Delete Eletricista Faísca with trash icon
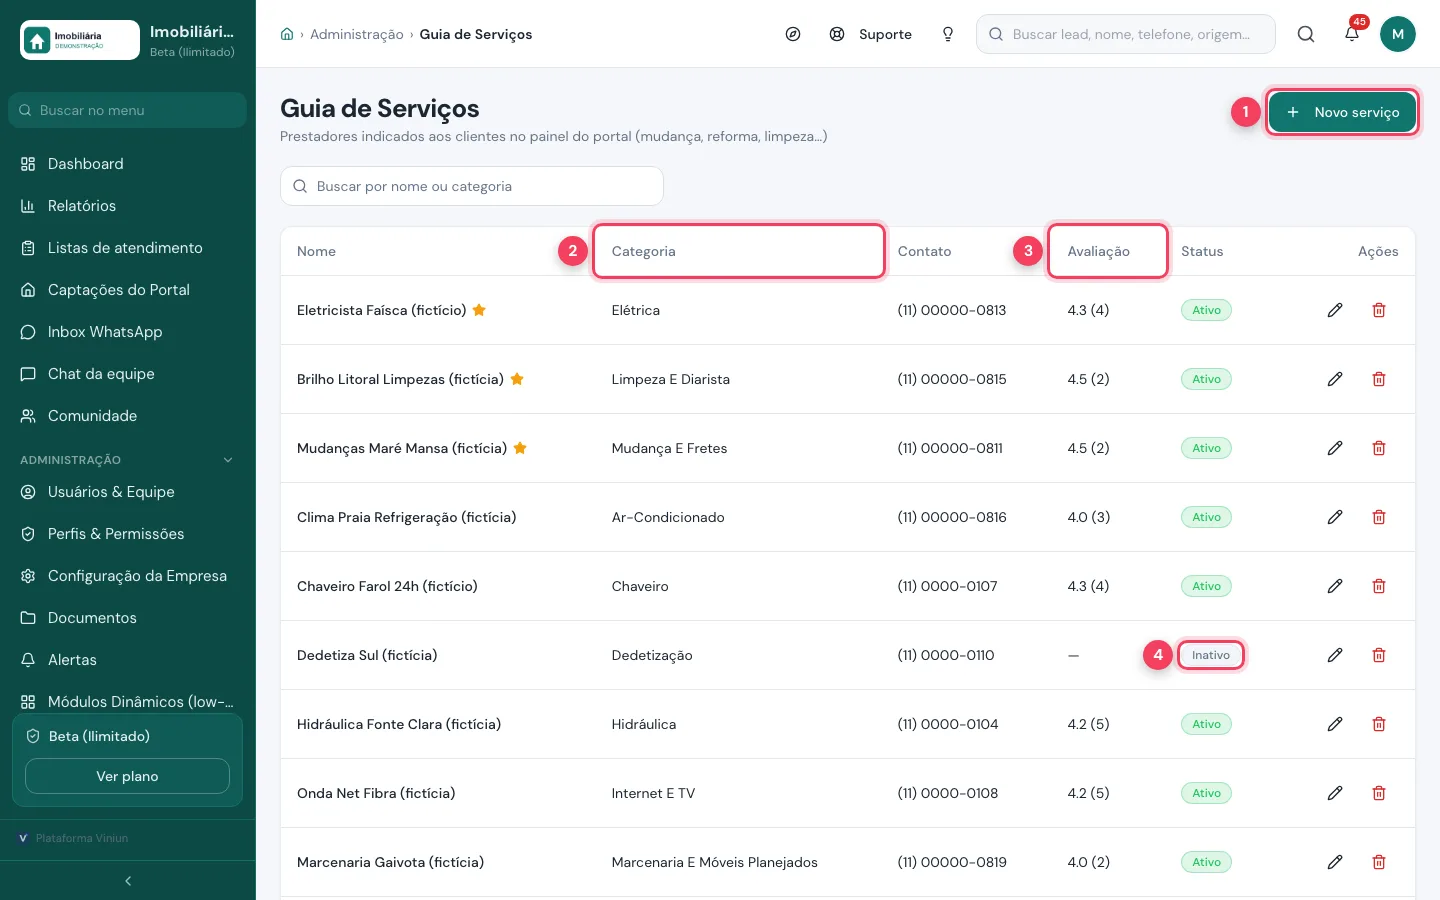Screen dimensions: 1440x900 point(1379,310)
